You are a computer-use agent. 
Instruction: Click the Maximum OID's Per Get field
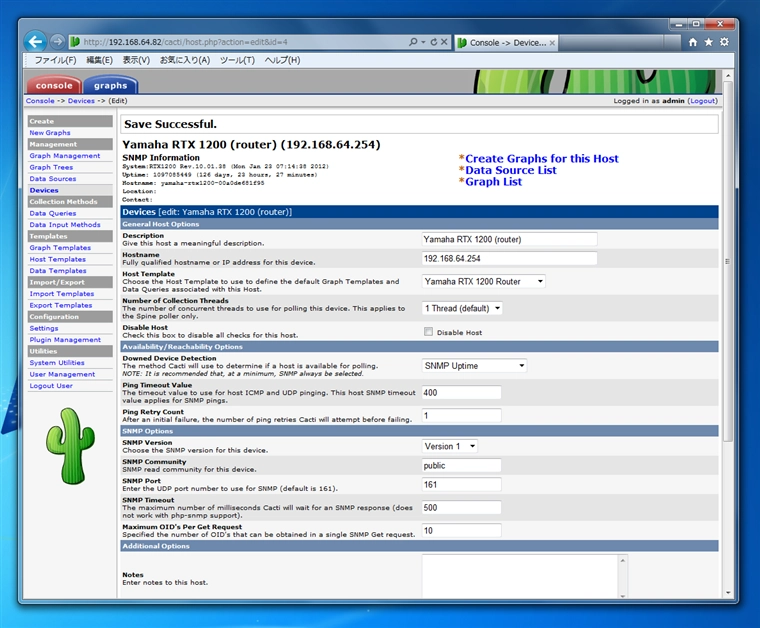[461, 531]
